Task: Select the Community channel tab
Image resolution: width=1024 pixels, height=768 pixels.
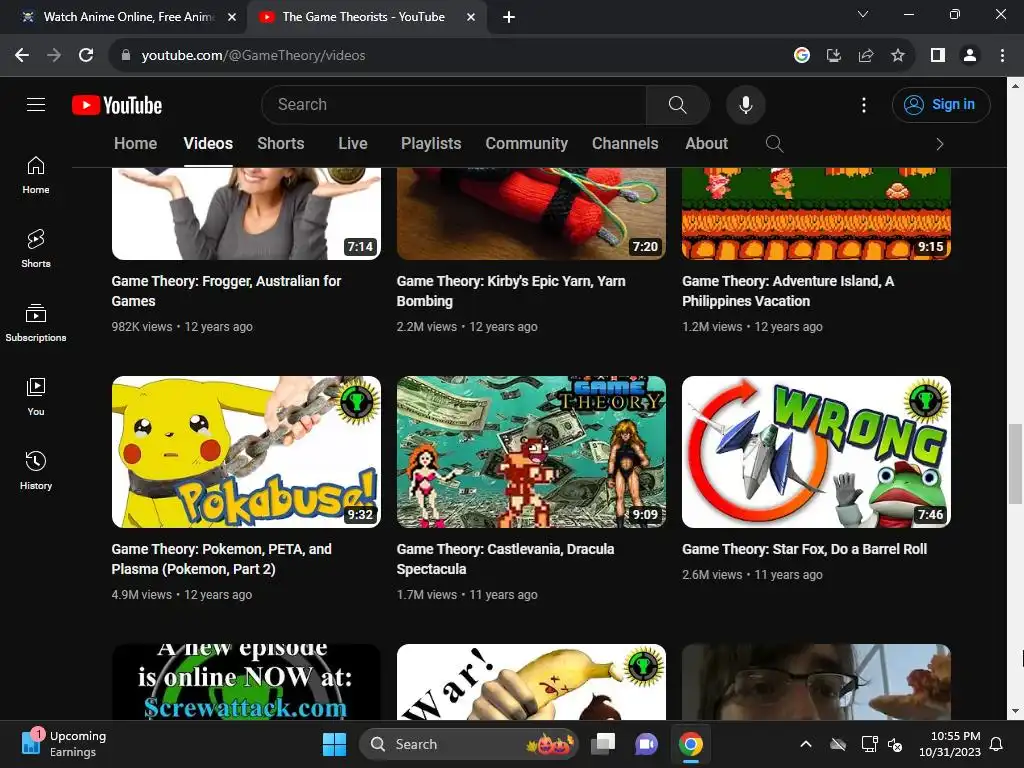Action: 526,144
